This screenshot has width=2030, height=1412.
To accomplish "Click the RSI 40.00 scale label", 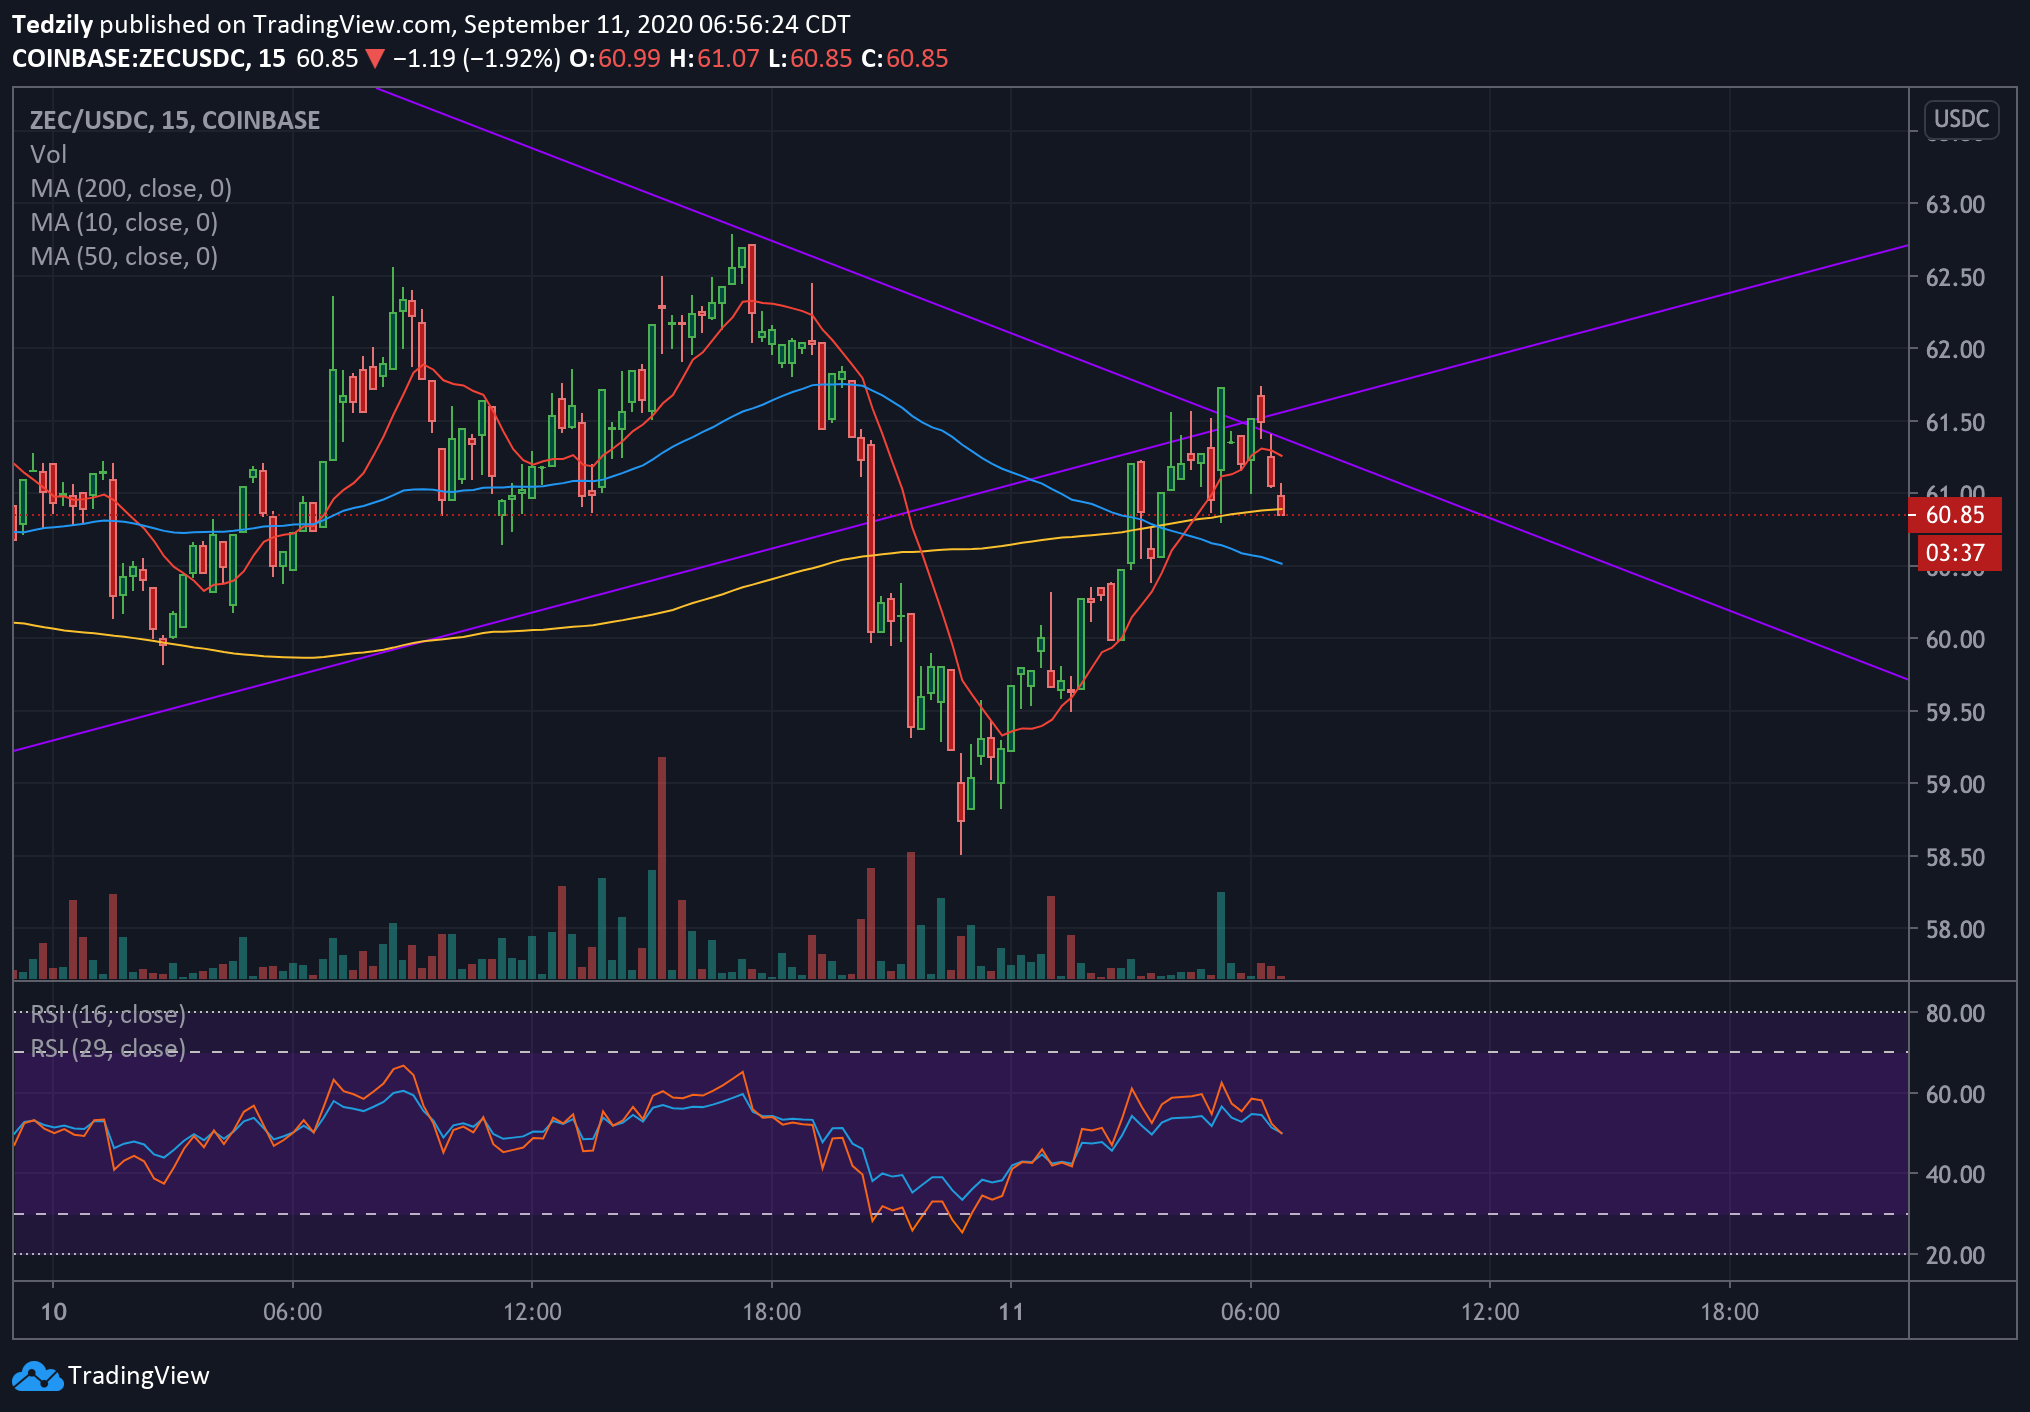I will 1955,1174.
